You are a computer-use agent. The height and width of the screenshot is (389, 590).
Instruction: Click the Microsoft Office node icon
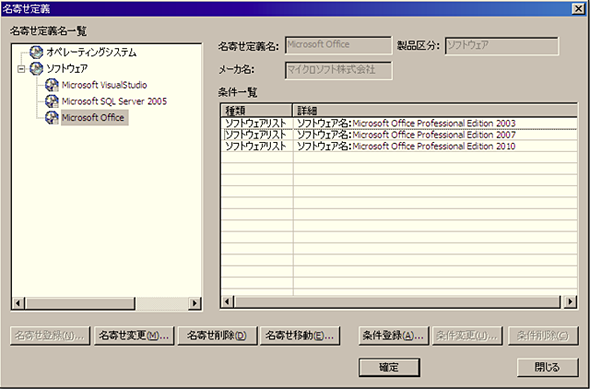[52, 117]
